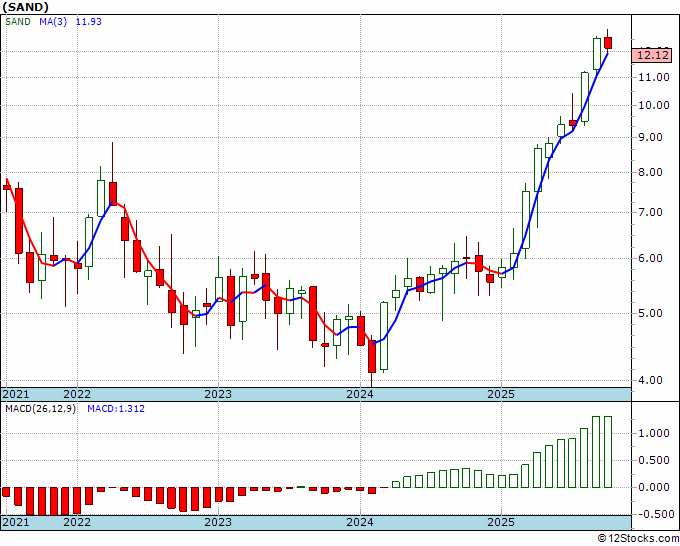The width and height of the screenshot is (680, 546).
Task: Click the 0.000 MACD axis label
Action: (654, 487)
